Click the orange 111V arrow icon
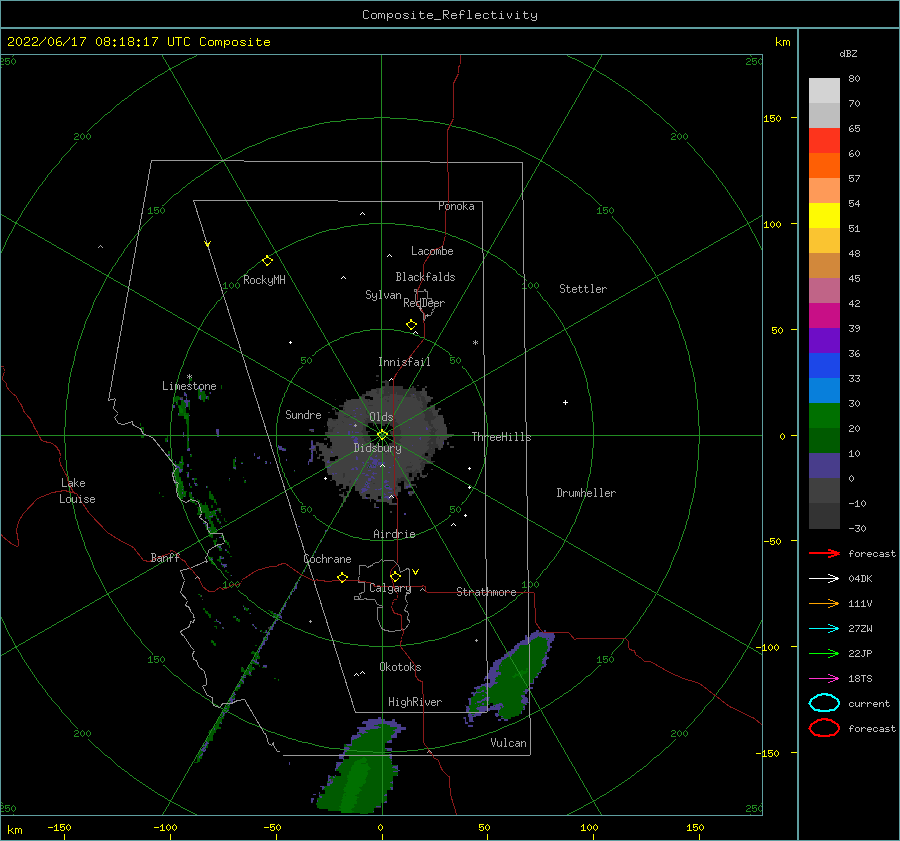The height and width of the screenshot is (841, 900). [x=824, y=603]
